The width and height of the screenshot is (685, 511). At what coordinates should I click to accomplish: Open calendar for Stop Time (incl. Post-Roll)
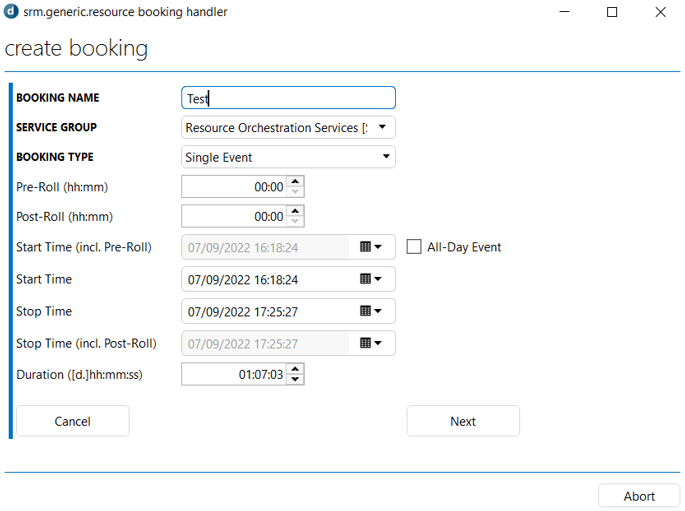coord(370,343)
